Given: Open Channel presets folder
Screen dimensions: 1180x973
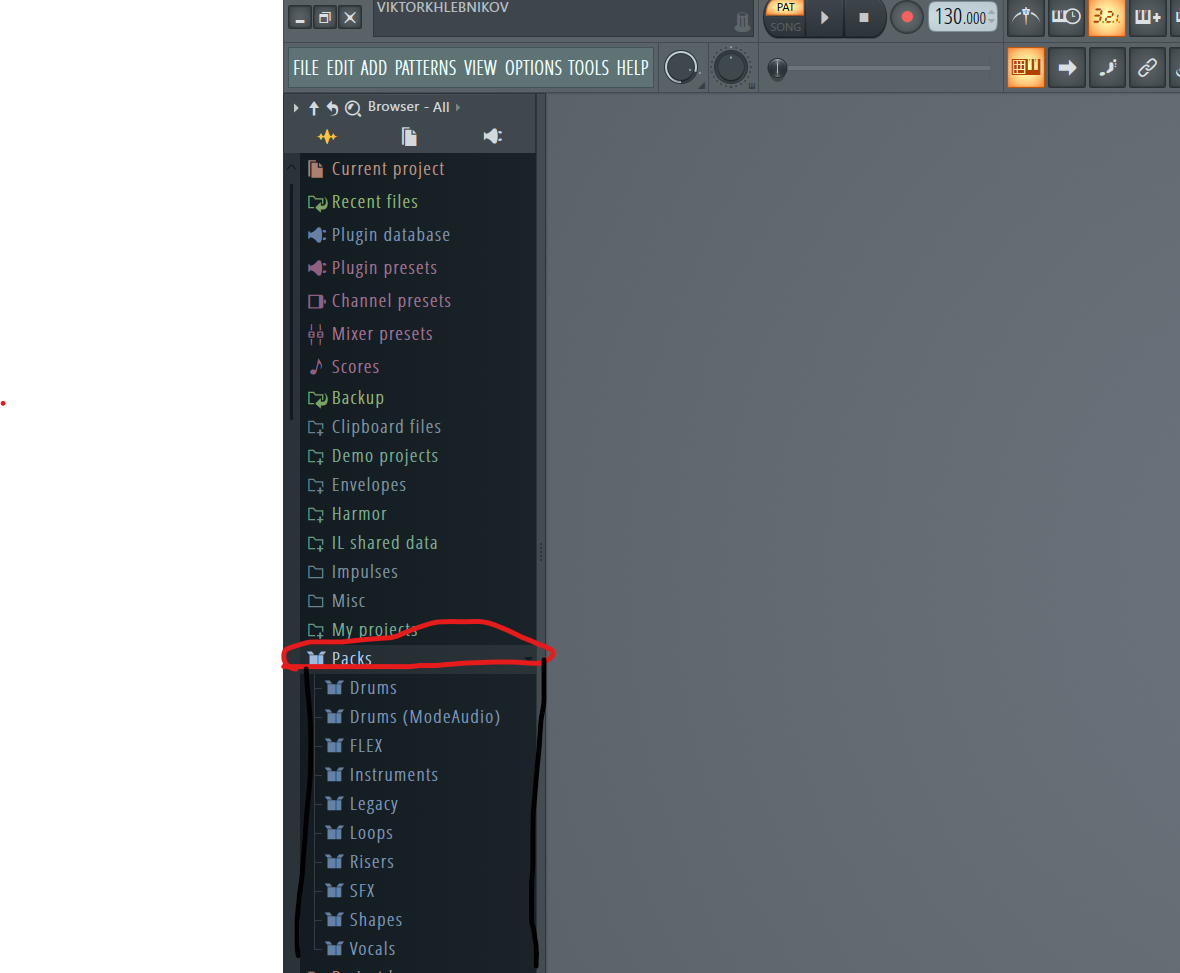Looking at the screenshot, I should [418, 301].
